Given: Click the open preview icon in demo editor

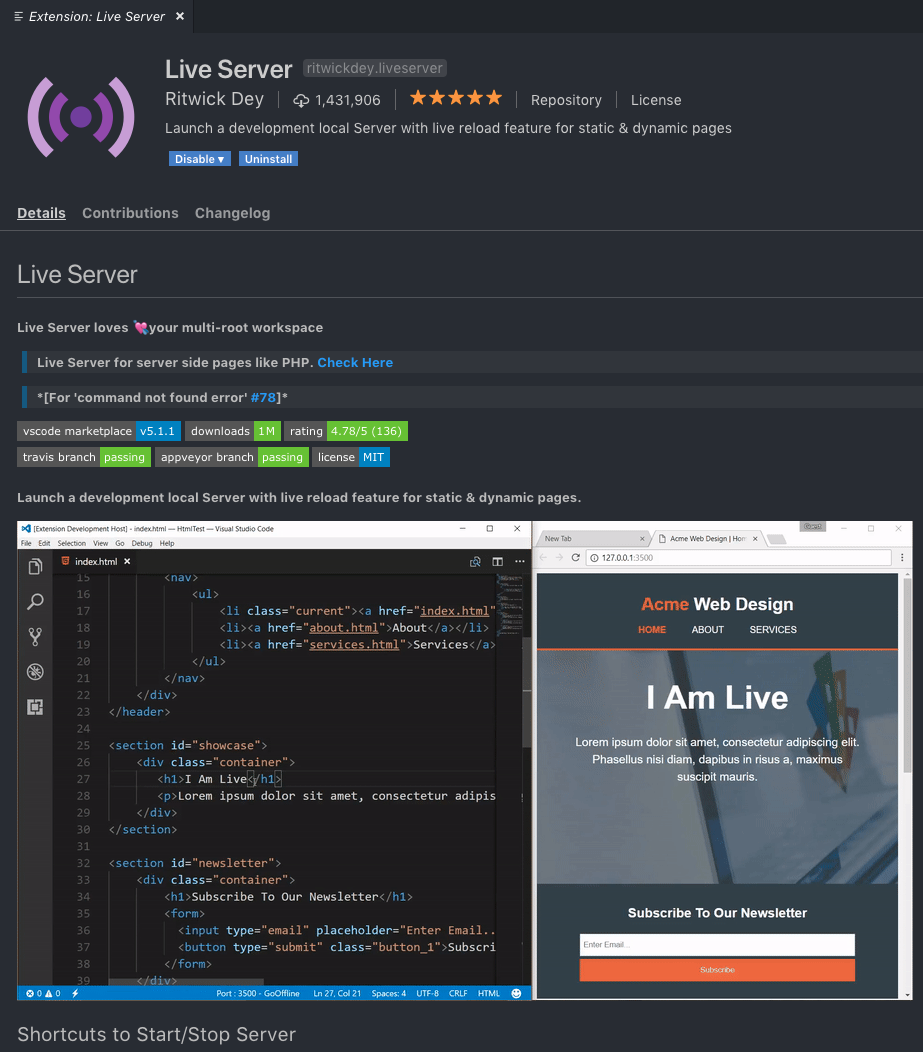Looking at the screenshot, I should click(x=475, y=562).
